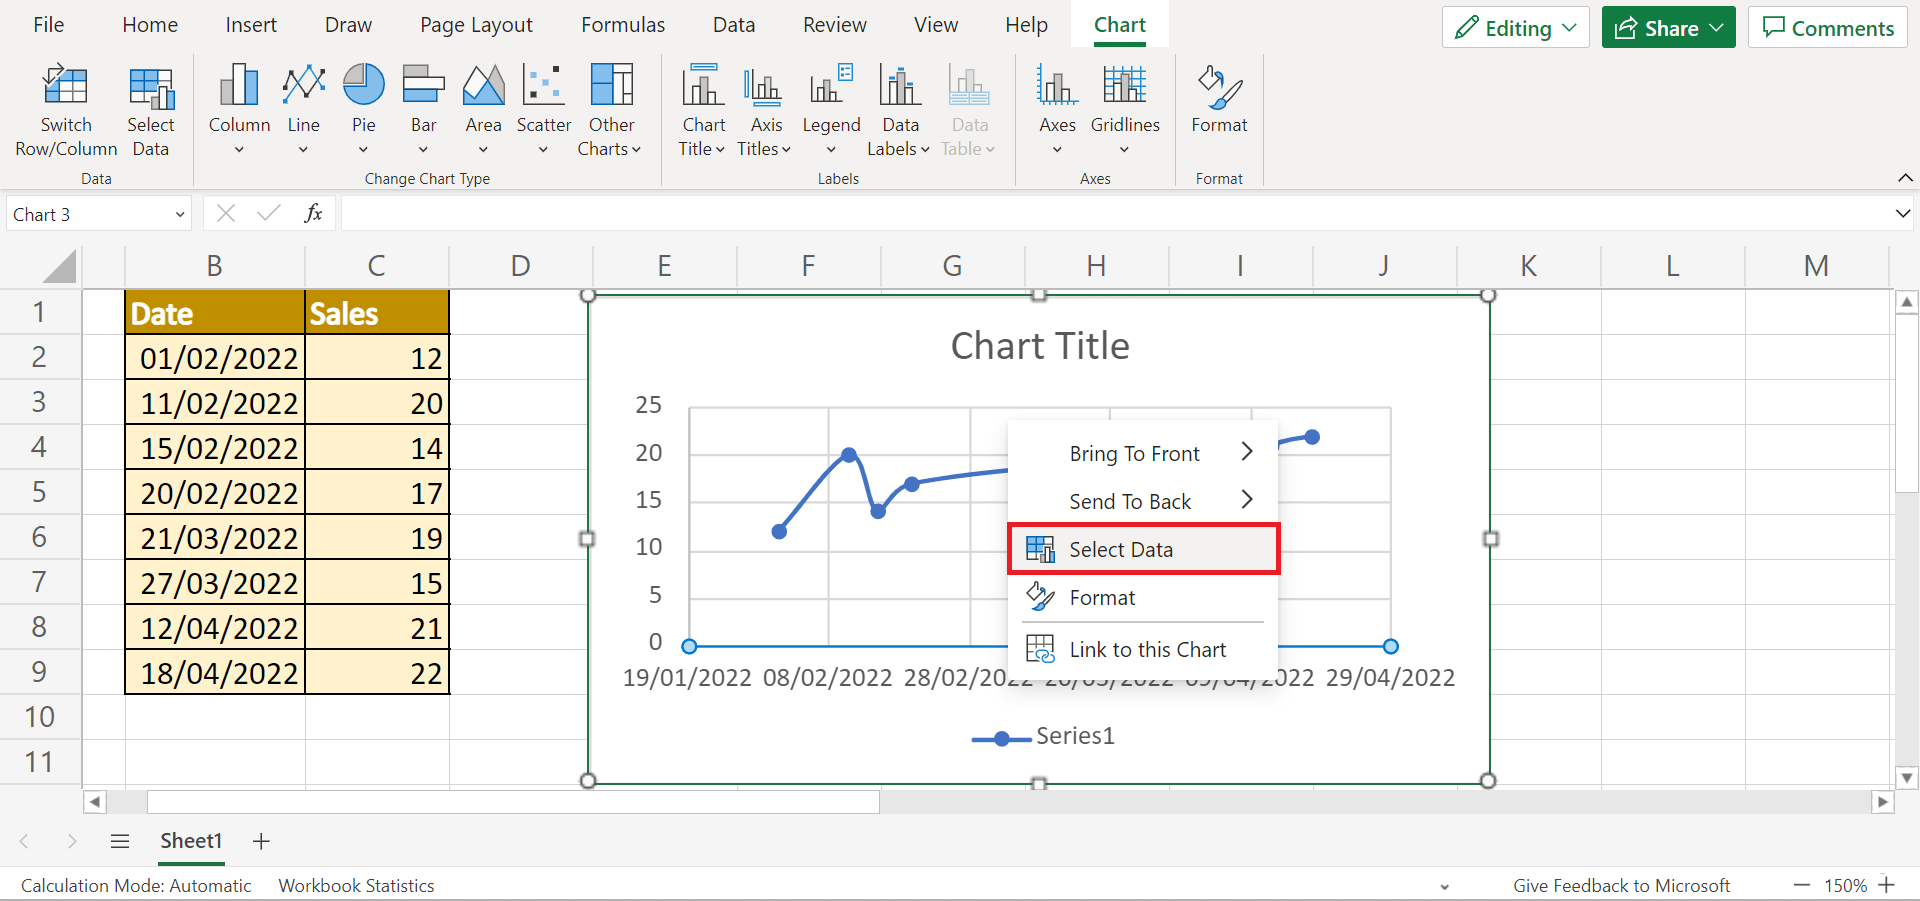Add a new sheet with plus button
The width and height of the screenshot is (1920, 901).
pos(260,841)
